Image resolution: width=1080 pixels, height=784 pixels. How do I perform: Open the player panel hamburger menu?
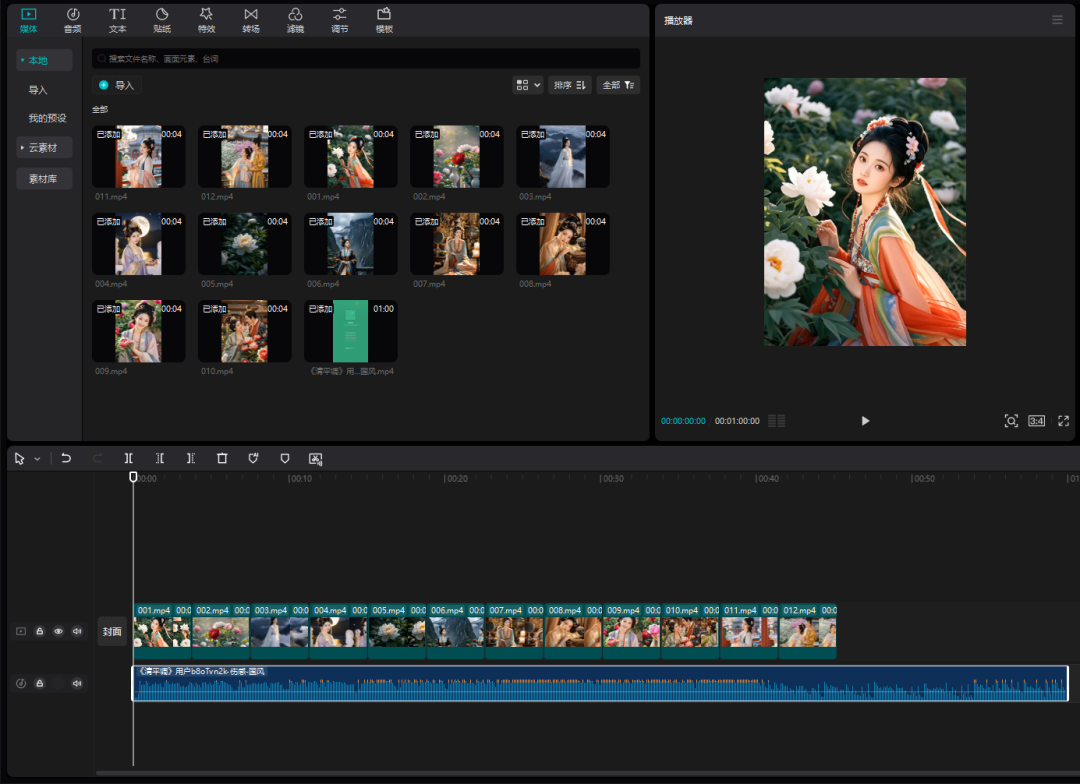point(1057,20)
